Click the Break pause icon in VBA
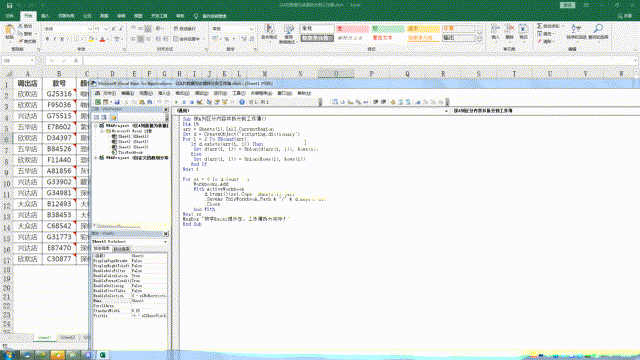Screen dimensions: 640x360 (x=184, y=102)
